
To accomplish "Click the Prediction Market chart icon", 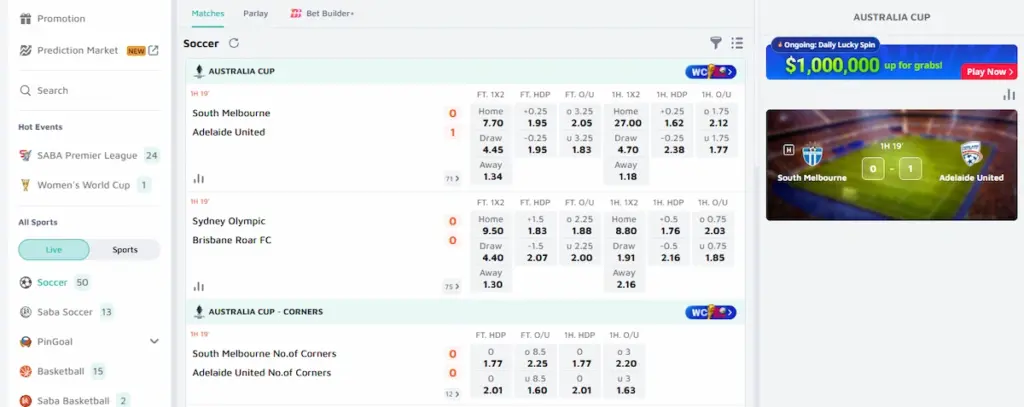I will pyautogui.click(x=25, y=50).
